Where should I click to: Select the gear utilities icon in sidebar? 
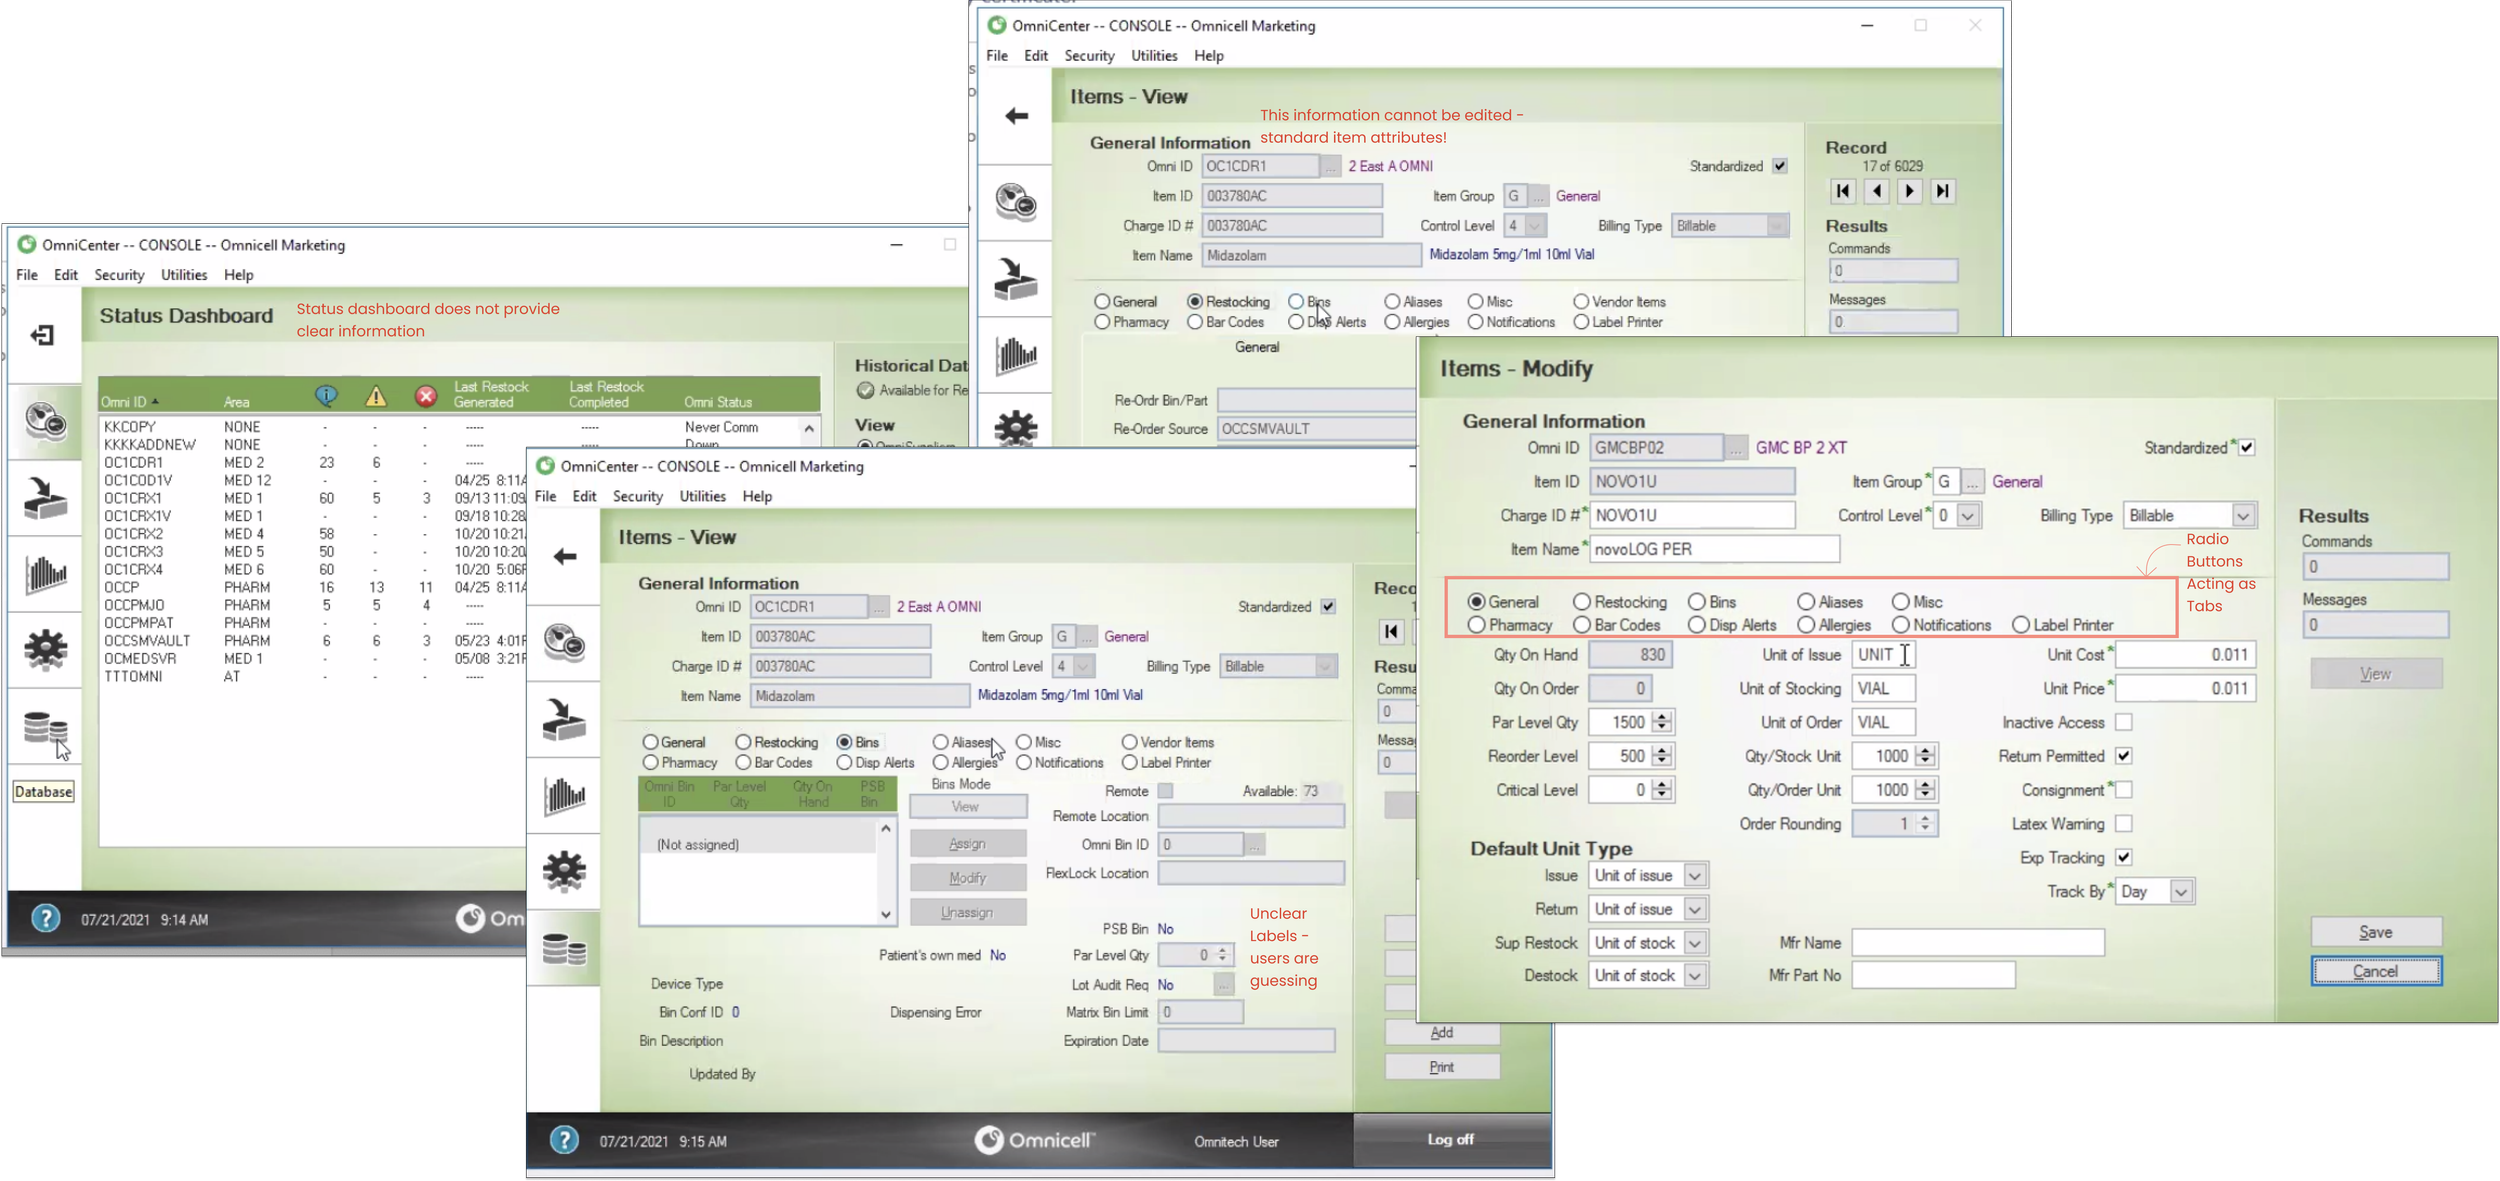(44, 650)
